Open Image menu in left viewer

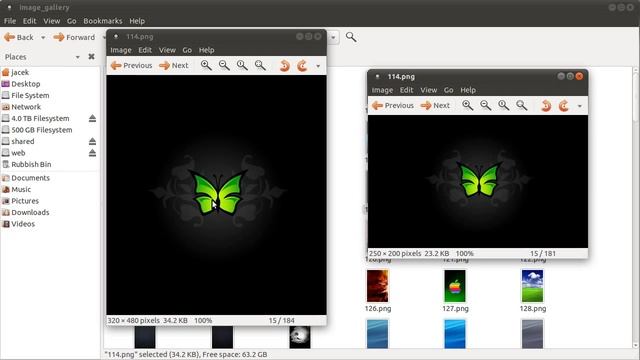click(121, 50)
